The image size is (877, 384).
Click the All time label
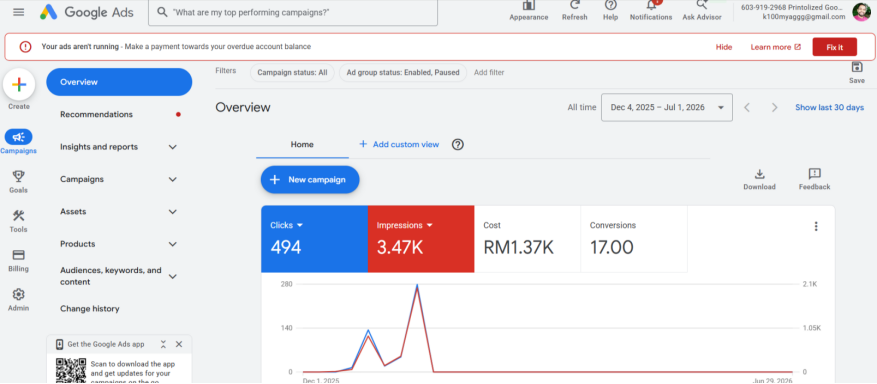(582, 107)
